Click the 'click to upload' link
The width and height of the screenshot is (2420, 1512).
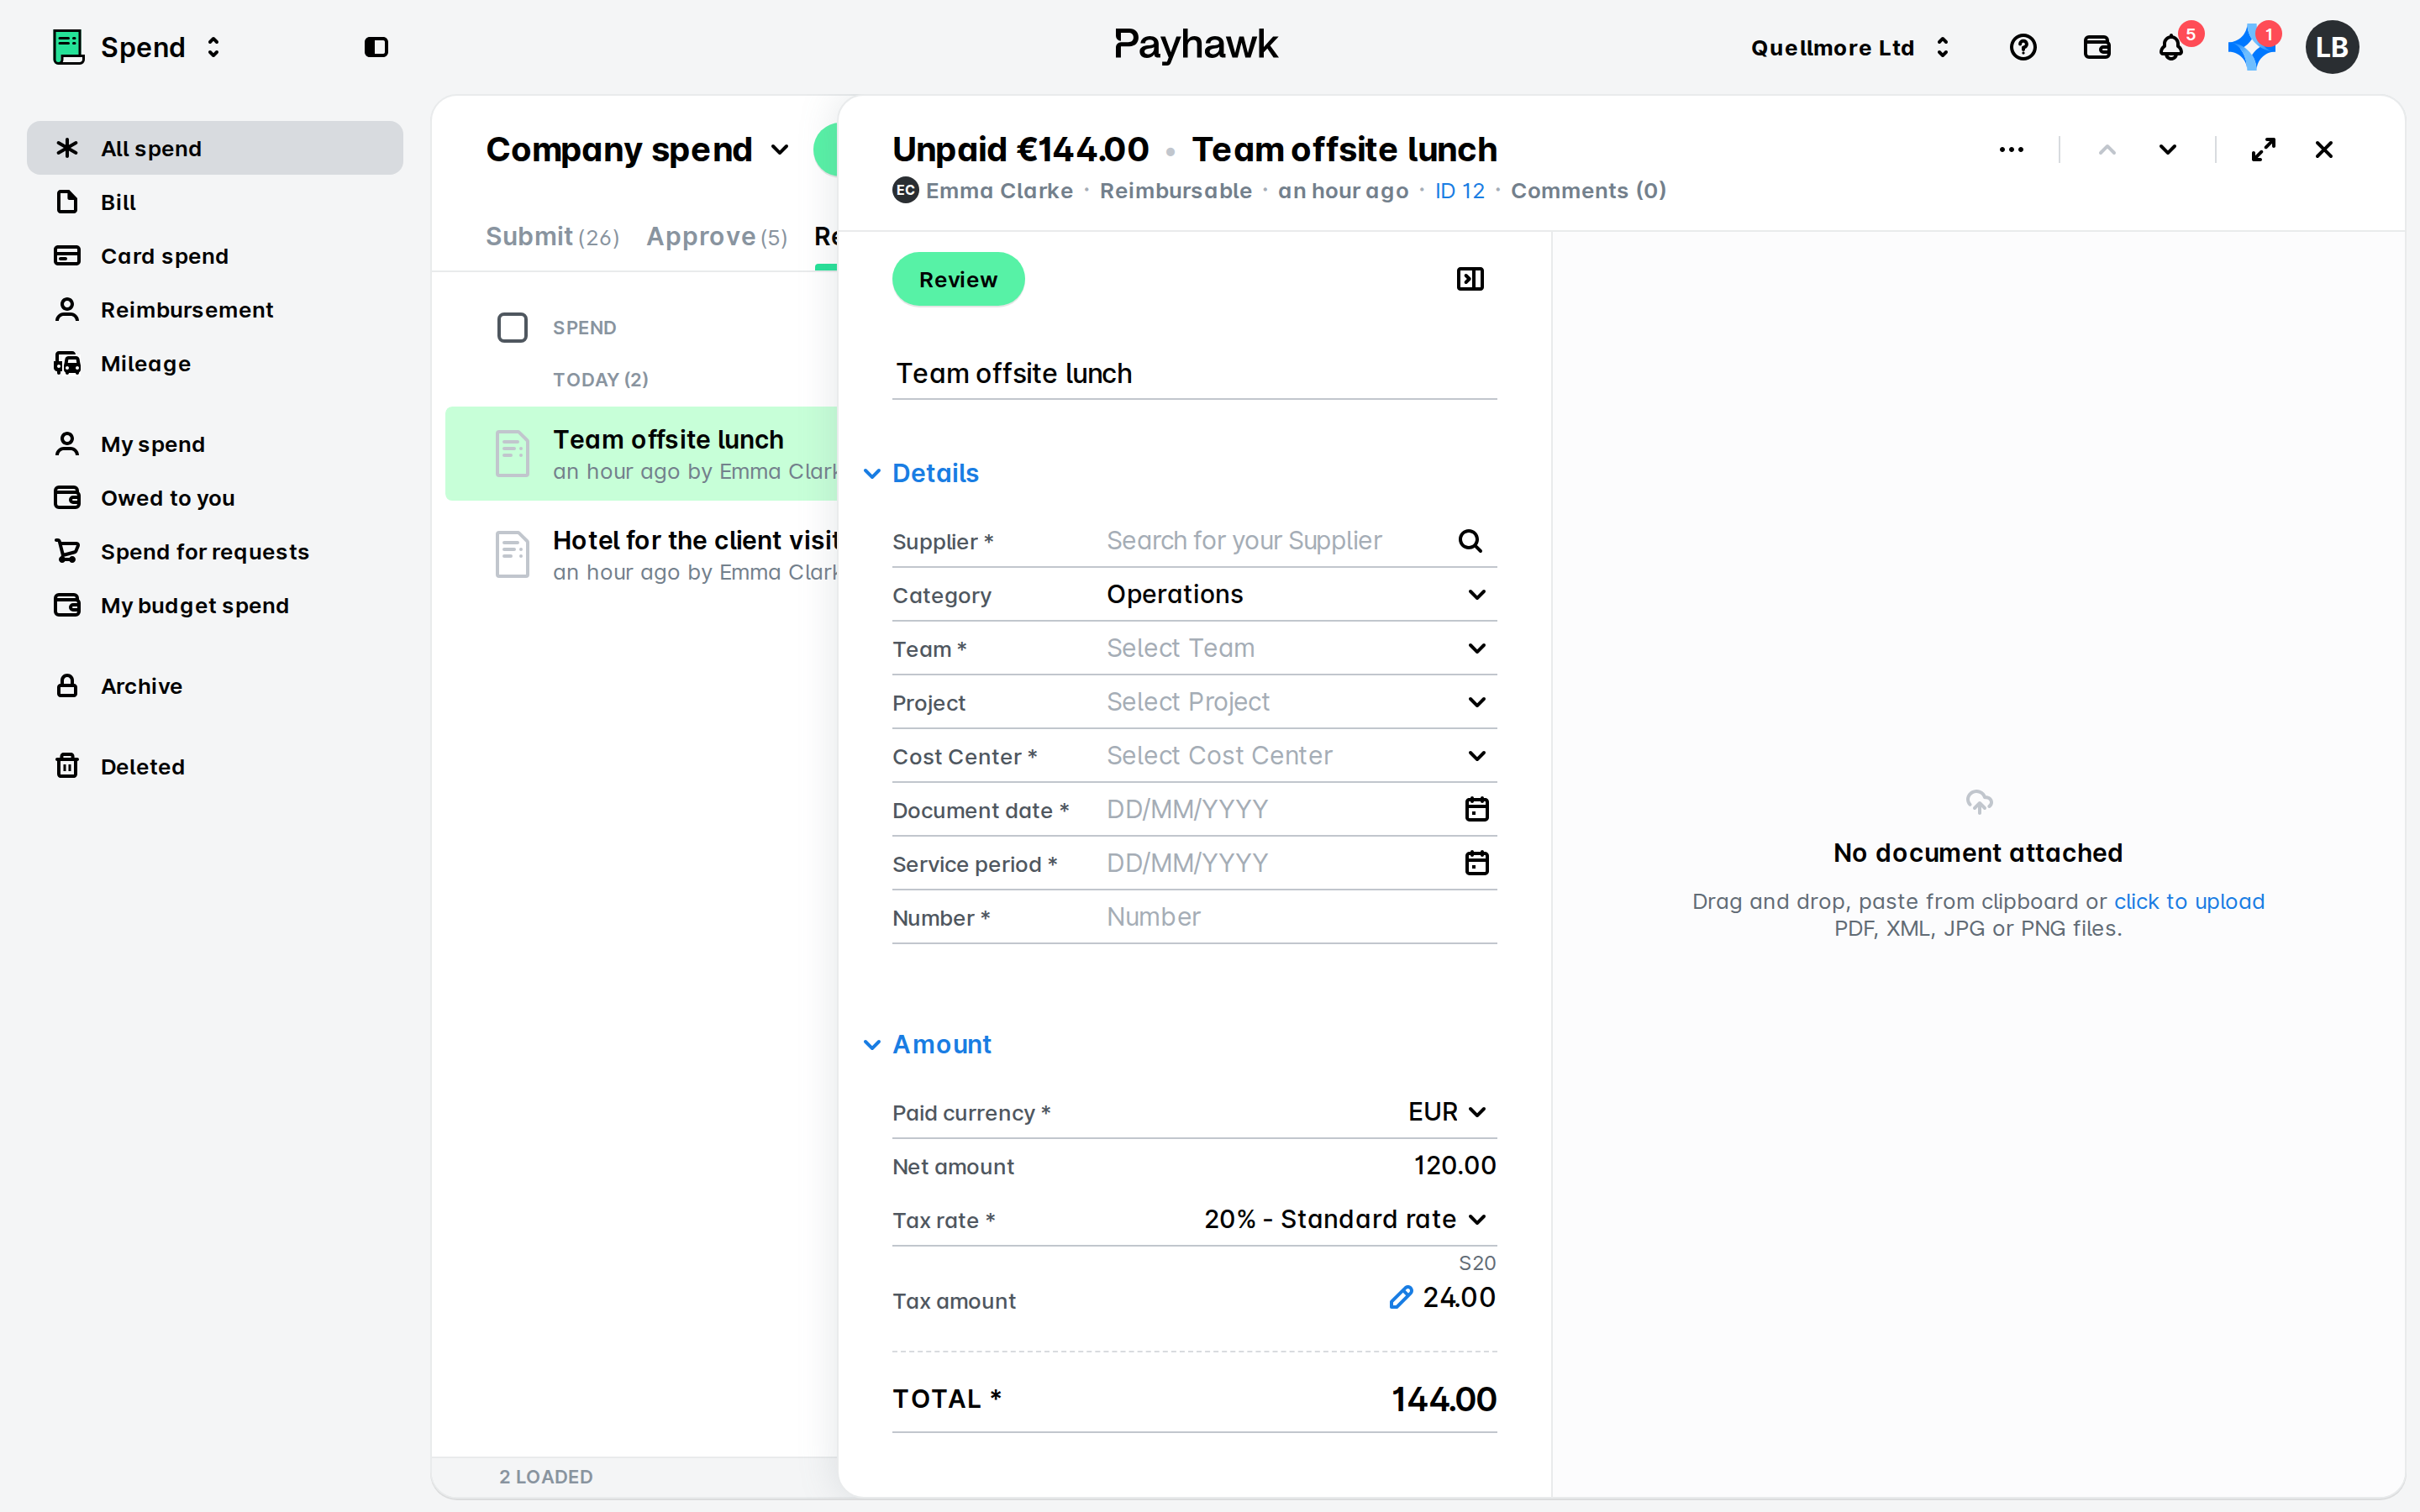pos(2189,901)
